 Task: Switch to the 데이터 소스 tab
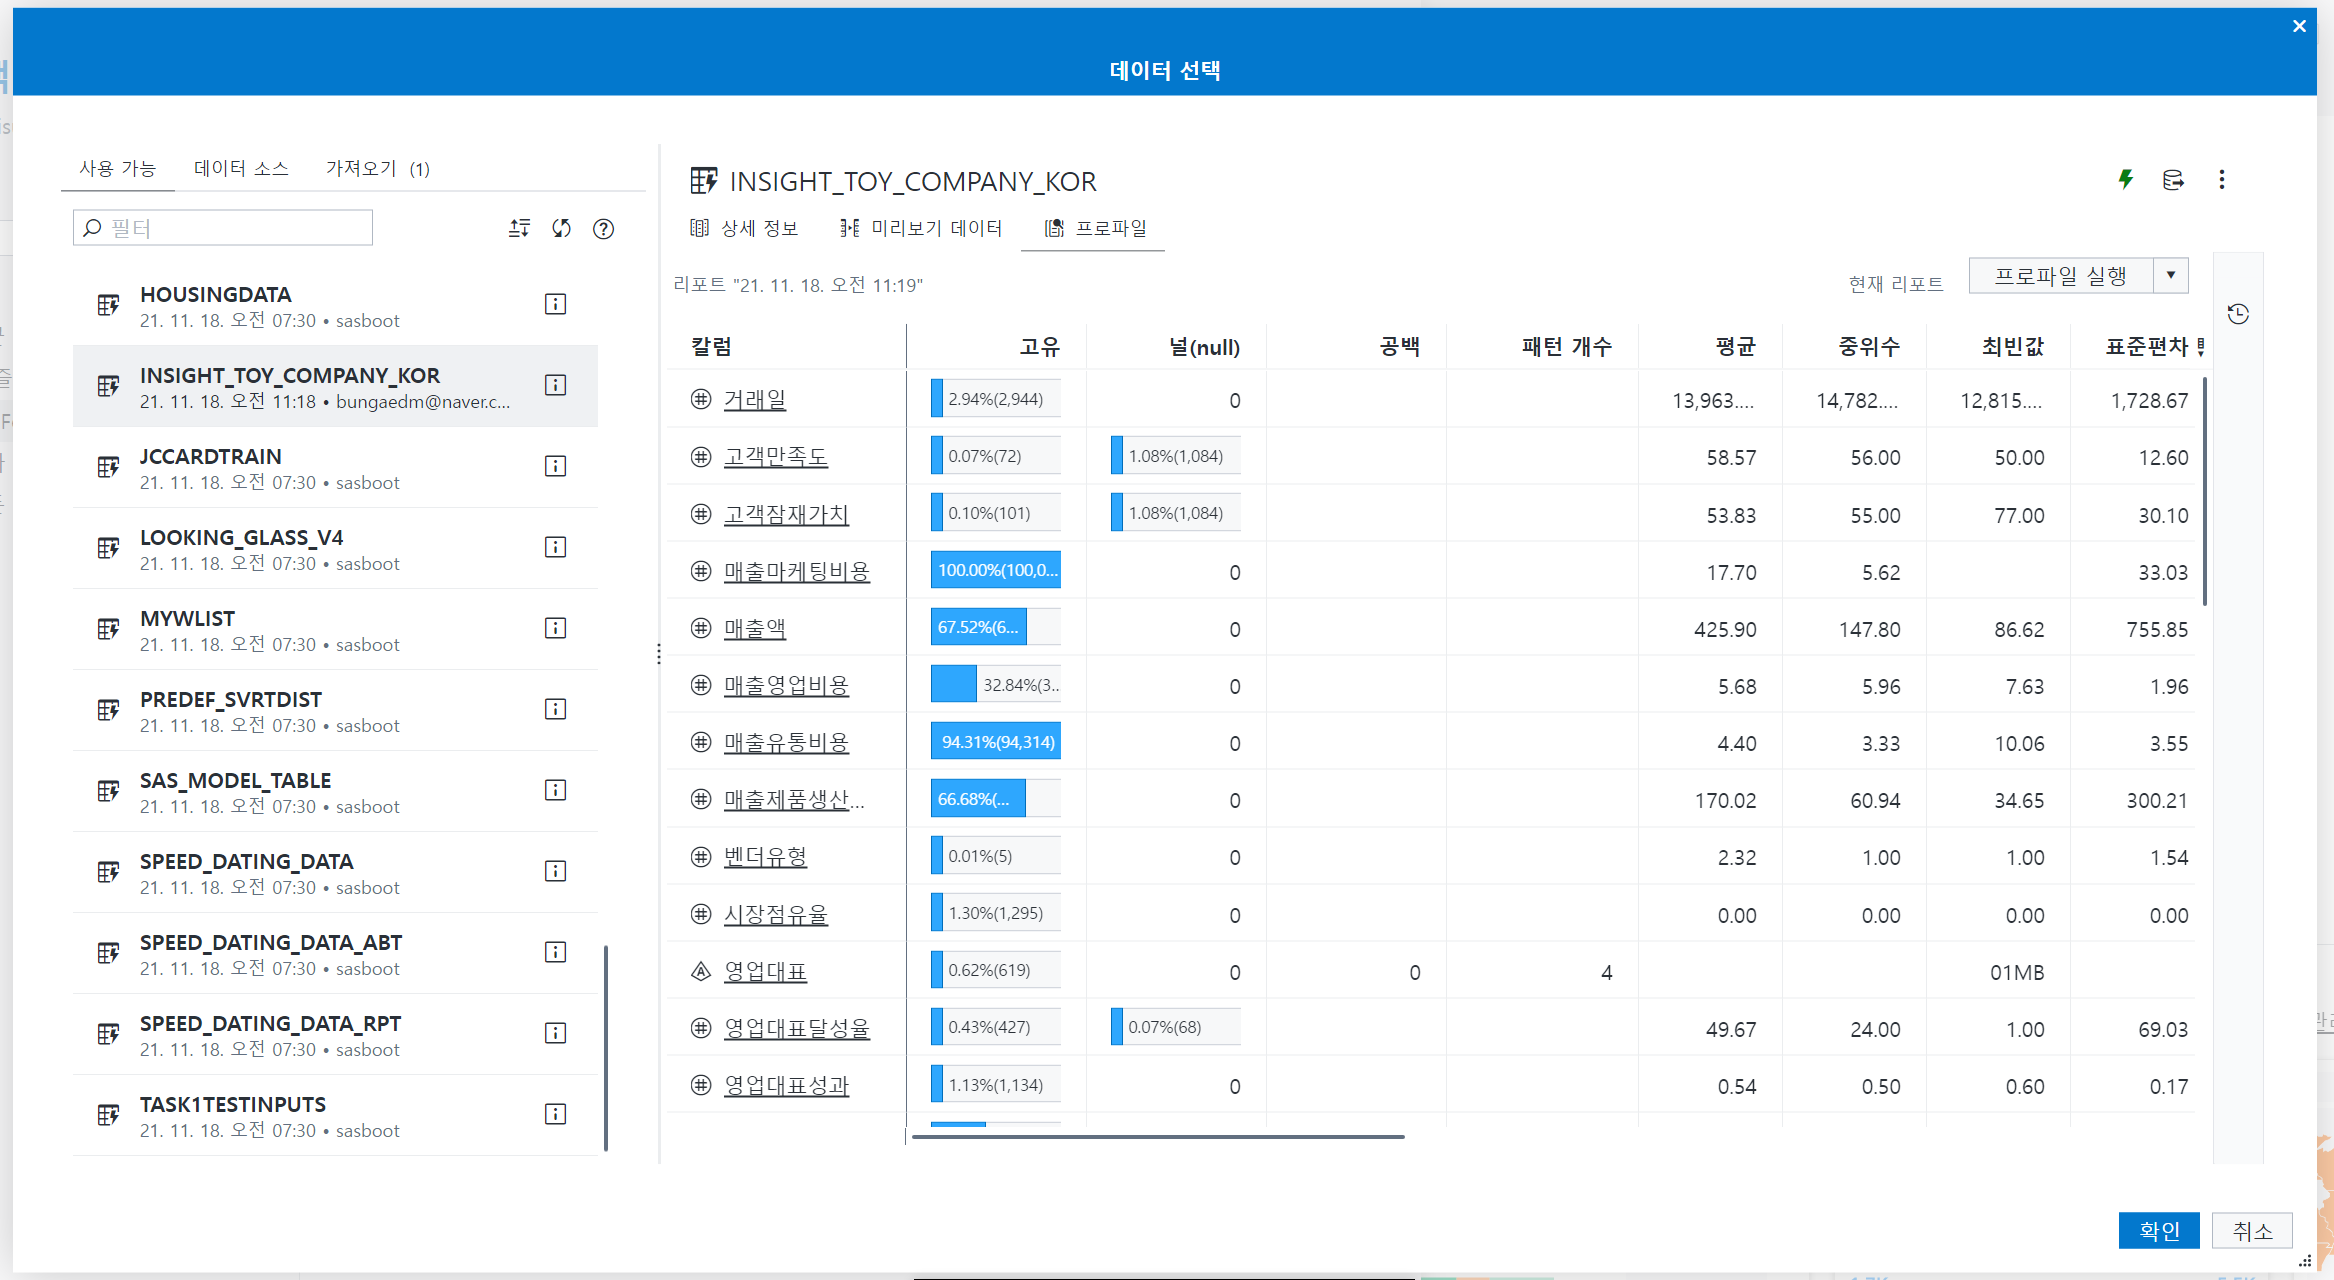(241, 169)
